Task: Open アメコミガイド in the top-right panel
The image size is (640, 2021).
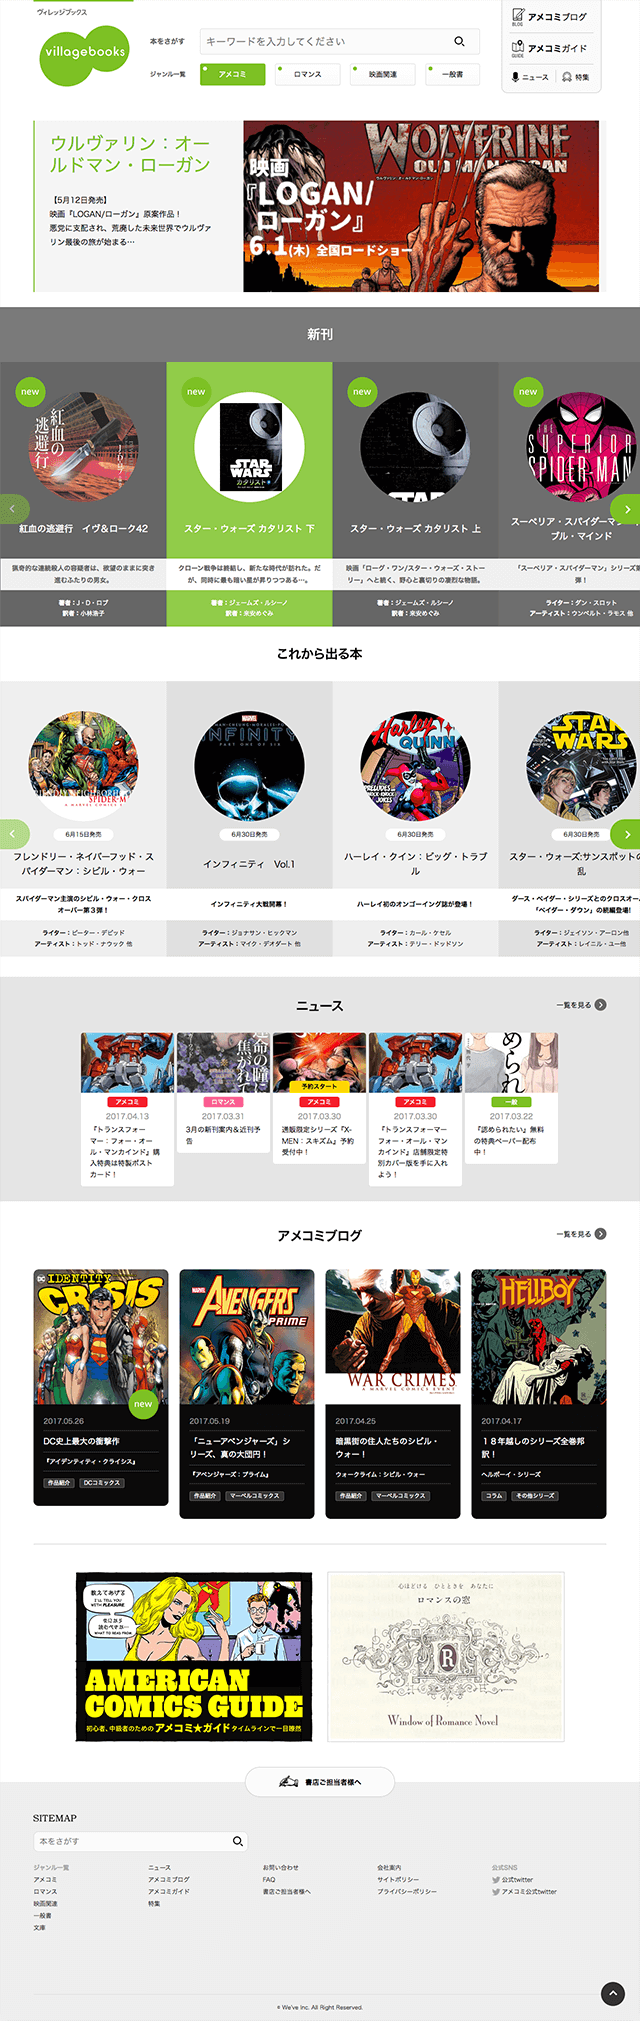Action: tap(550, 48)
